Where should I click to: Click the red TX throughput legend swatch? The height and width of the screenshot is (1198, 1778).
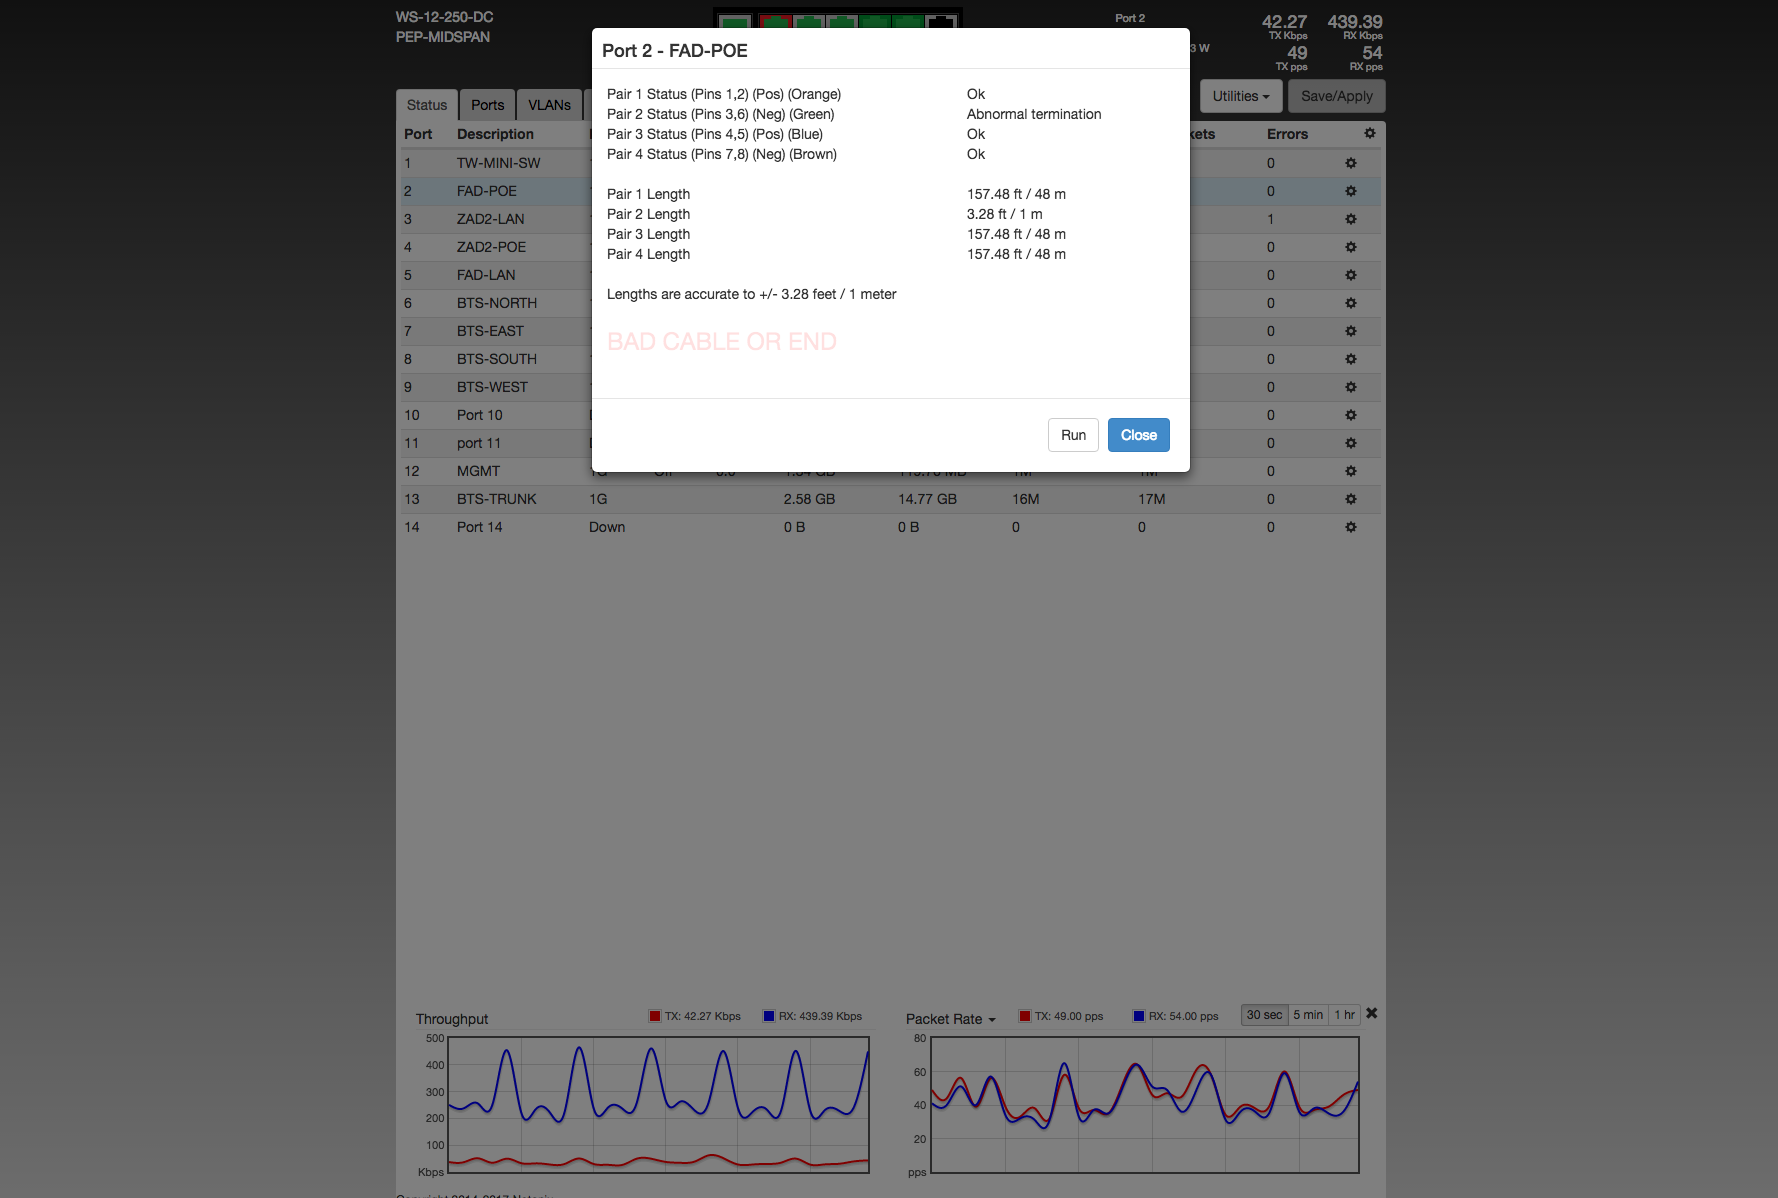(655, 1016)
